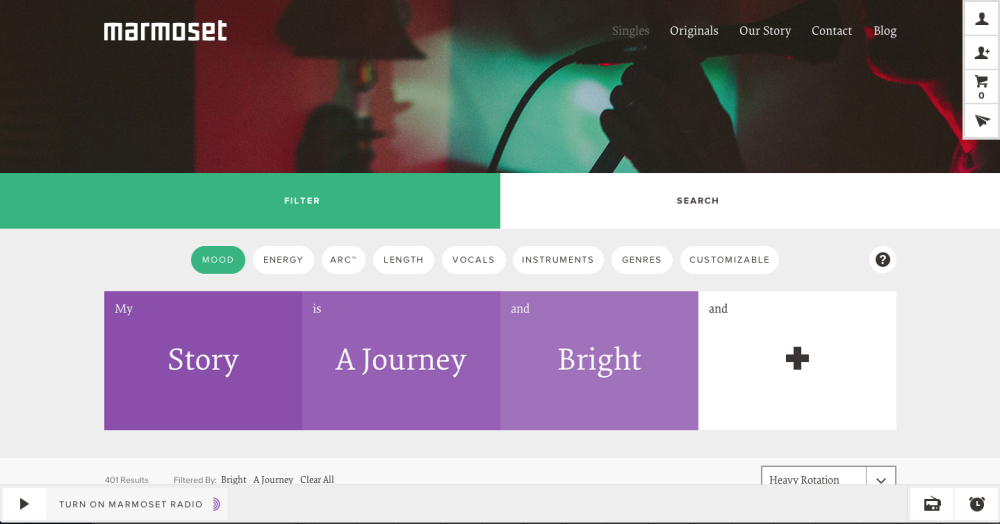Open the shopping cart icon
Viewport: 1000px width, 524px height.
coord(981,86)
